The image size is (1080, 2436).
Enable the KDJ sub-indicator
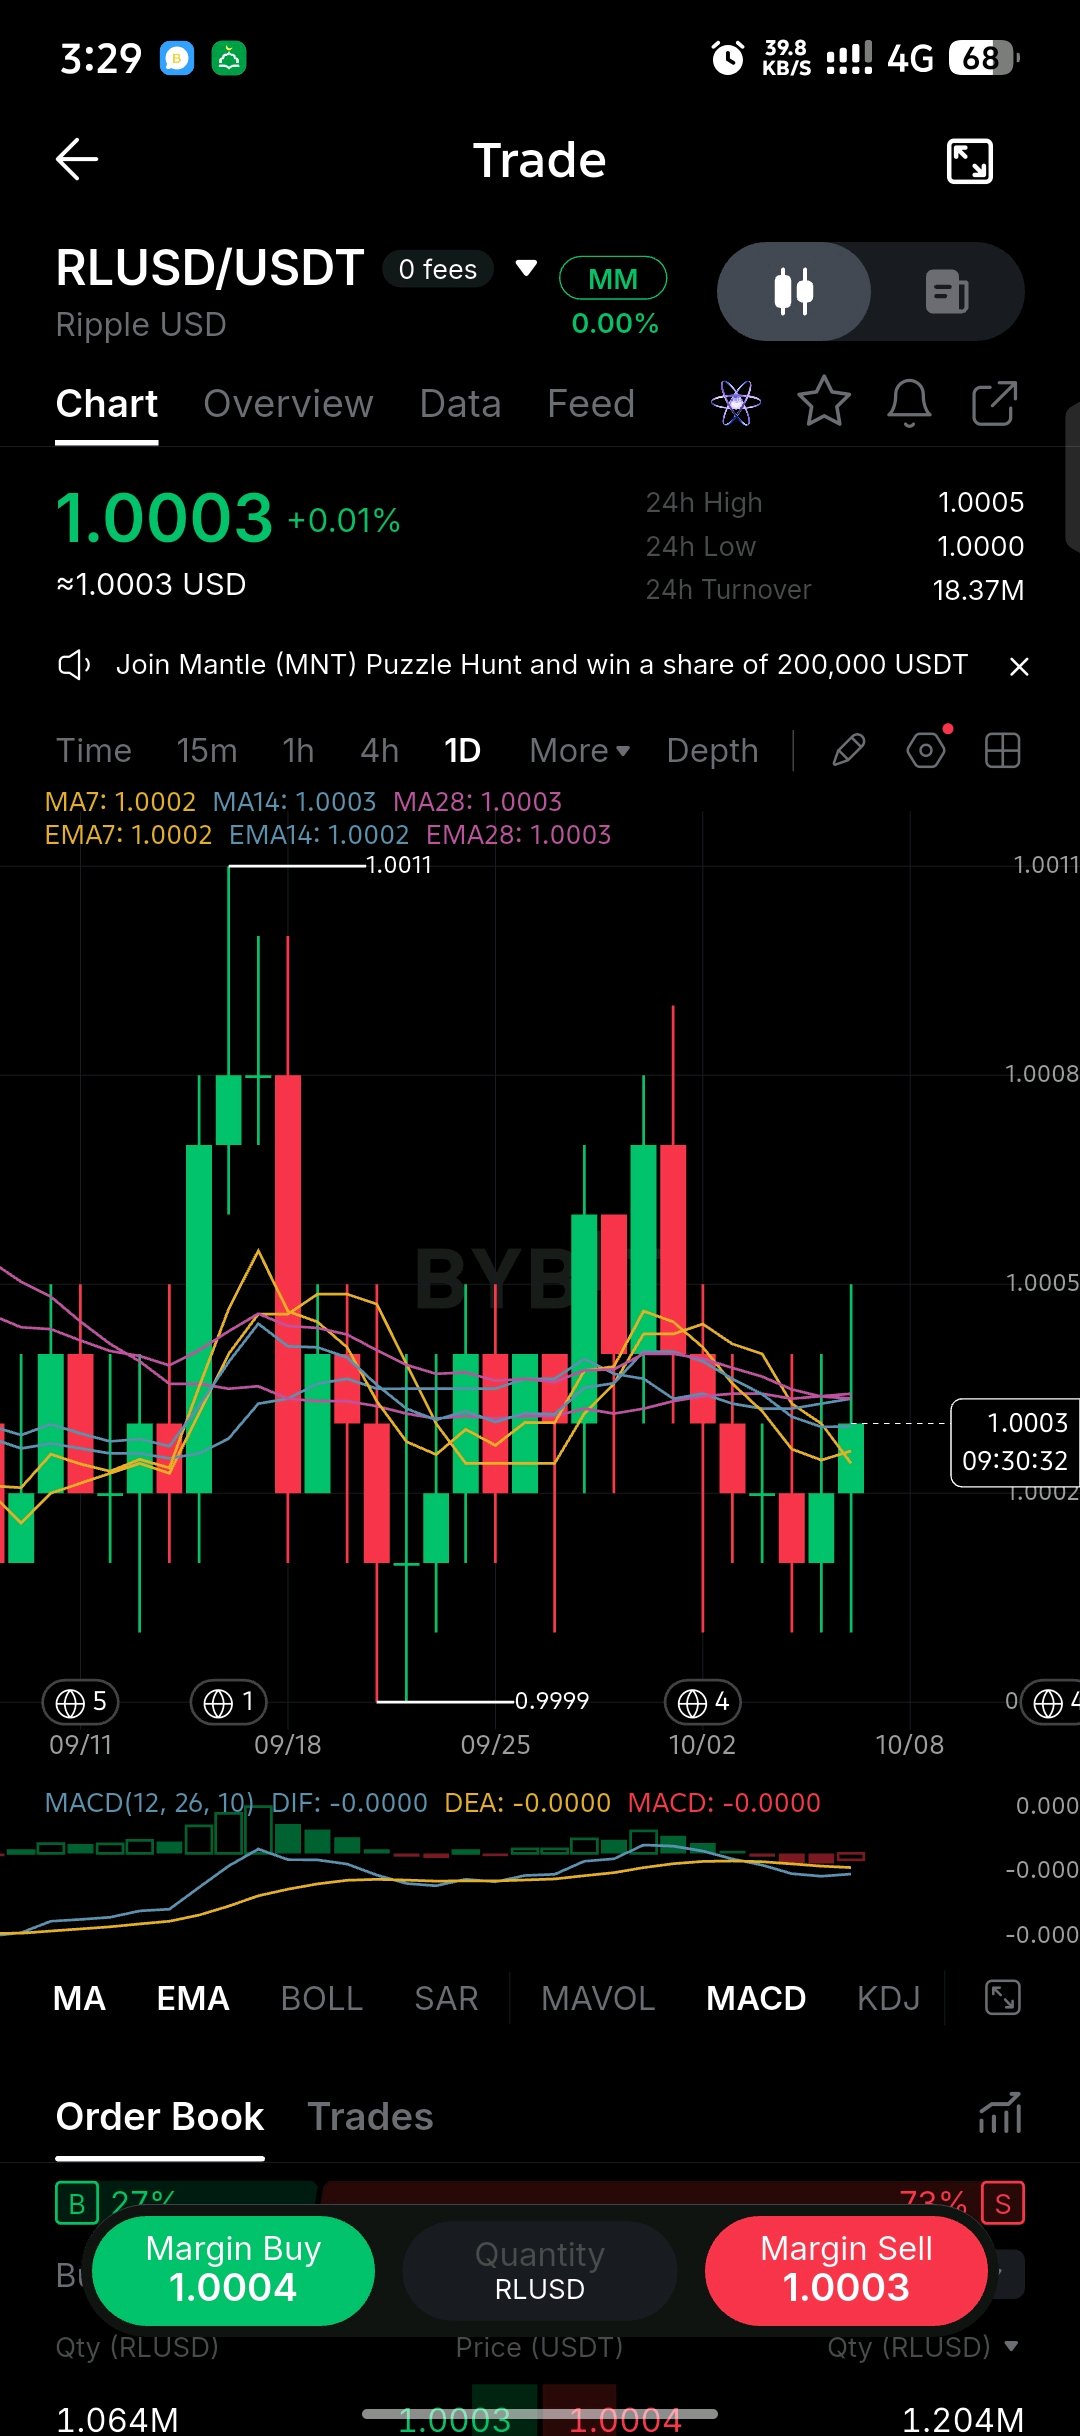889,1998
